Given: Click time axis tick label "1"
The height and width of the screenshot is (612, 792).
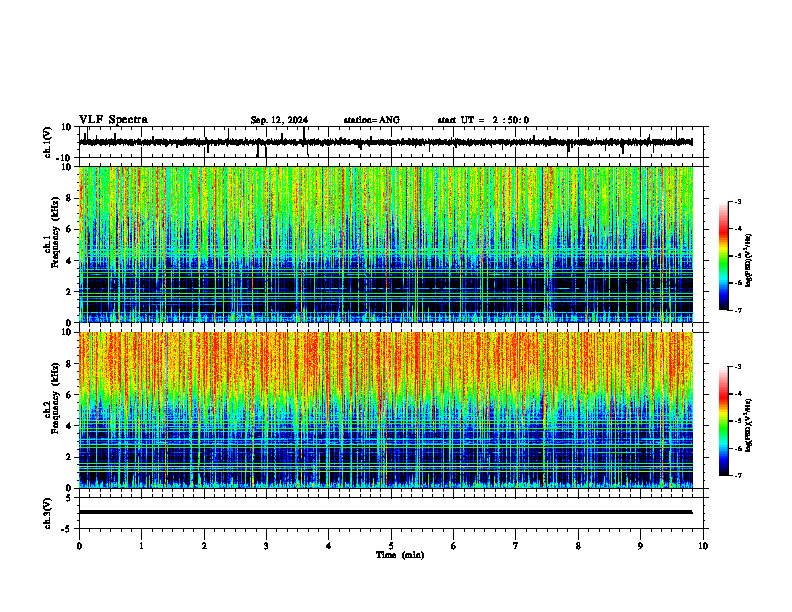Looking at the screenshot, I should (x=141, y=546).
